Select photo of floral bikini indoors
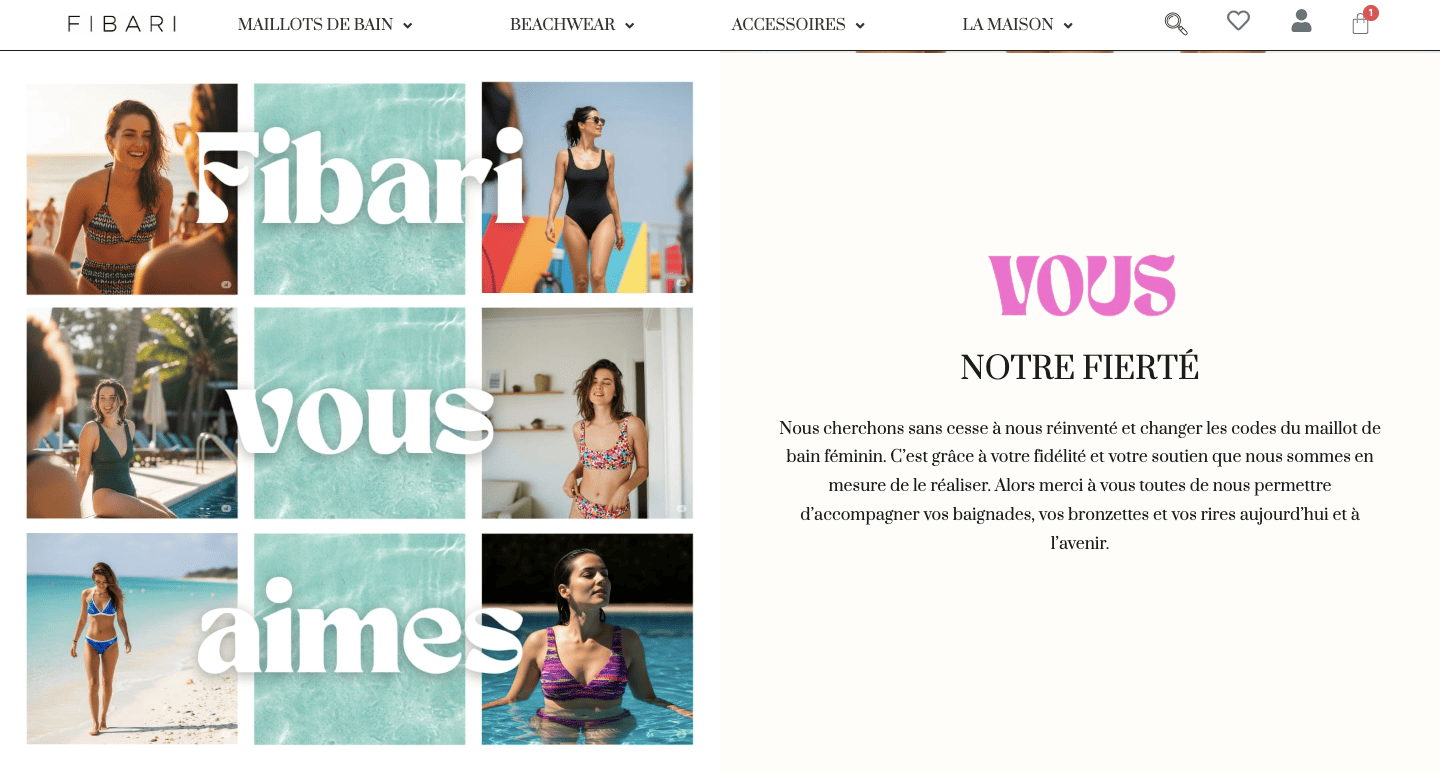Image resolution: width=1440 pixels, height=780 pixels. tap(587, 413)
